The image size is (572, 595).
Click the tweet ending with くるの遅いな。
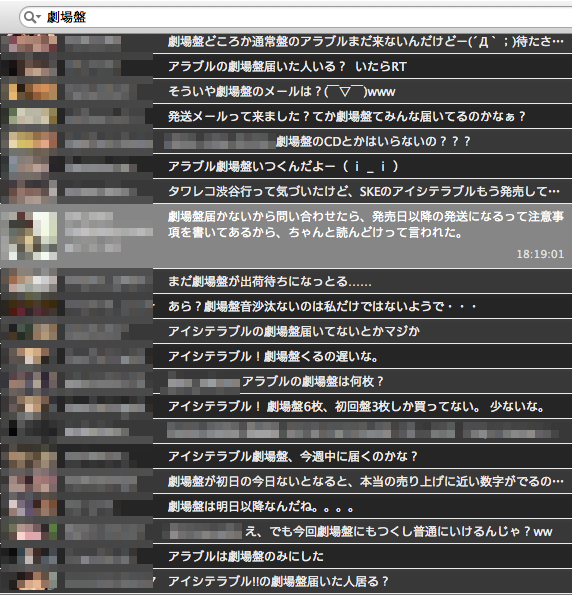(286, 356)
